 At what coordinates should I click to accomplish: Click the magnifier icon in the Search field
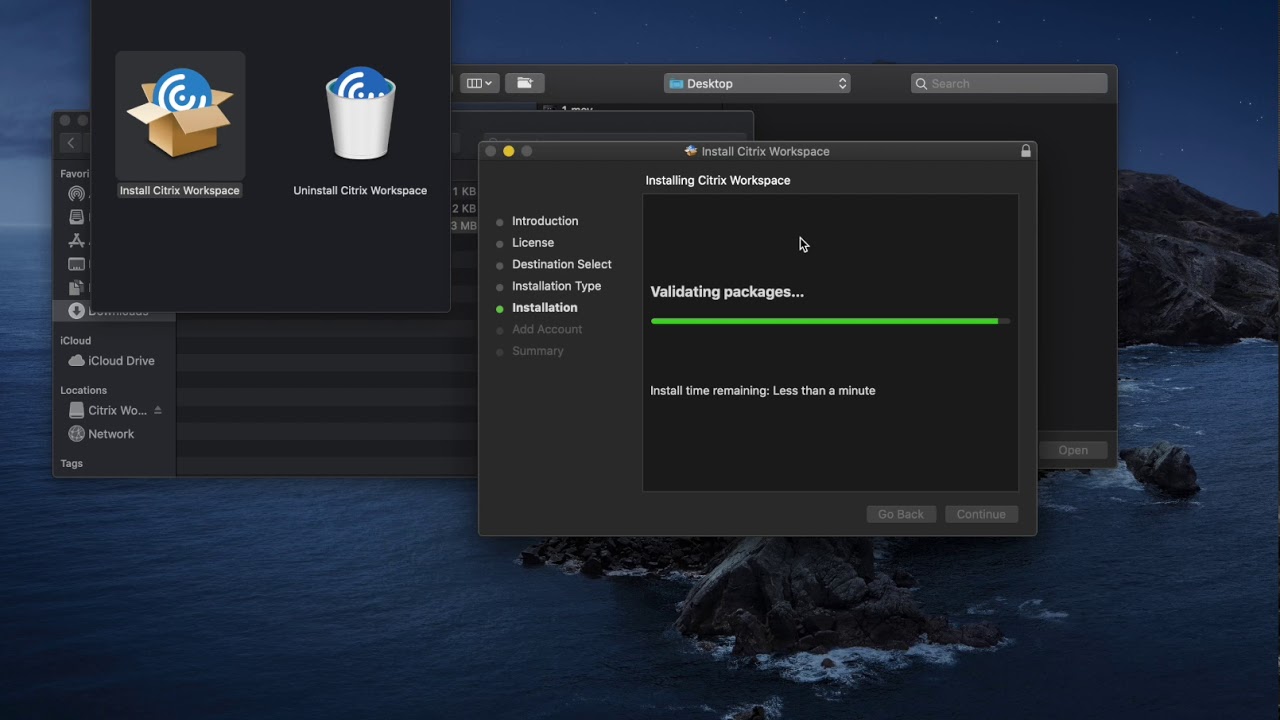click(x=921, y=84)
